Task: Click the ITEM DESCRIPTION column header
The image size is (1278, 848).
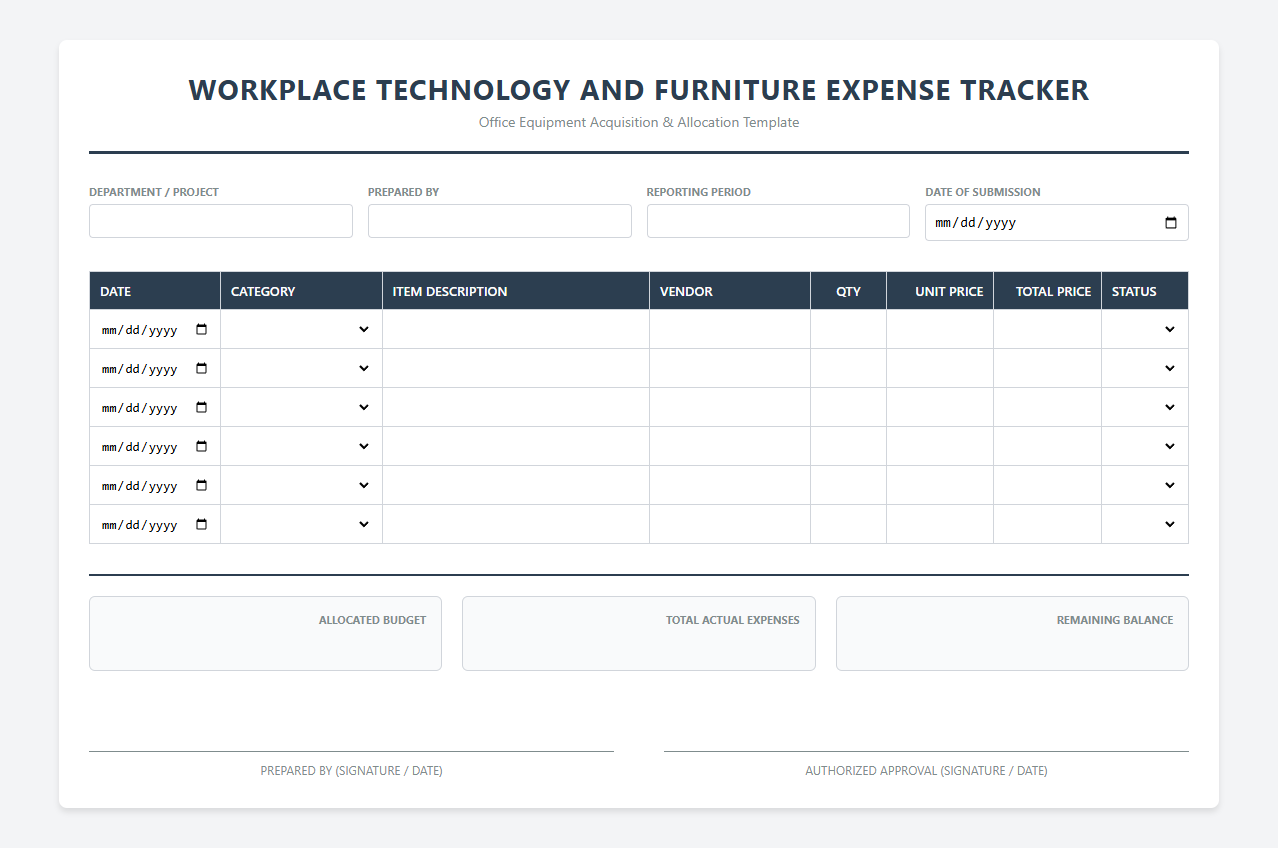Action: click(x=516, y=291)
